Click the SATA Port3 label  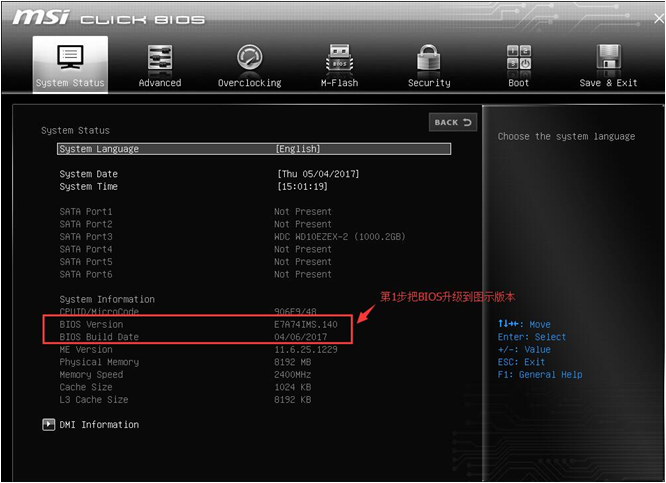[x=86, y=237]
